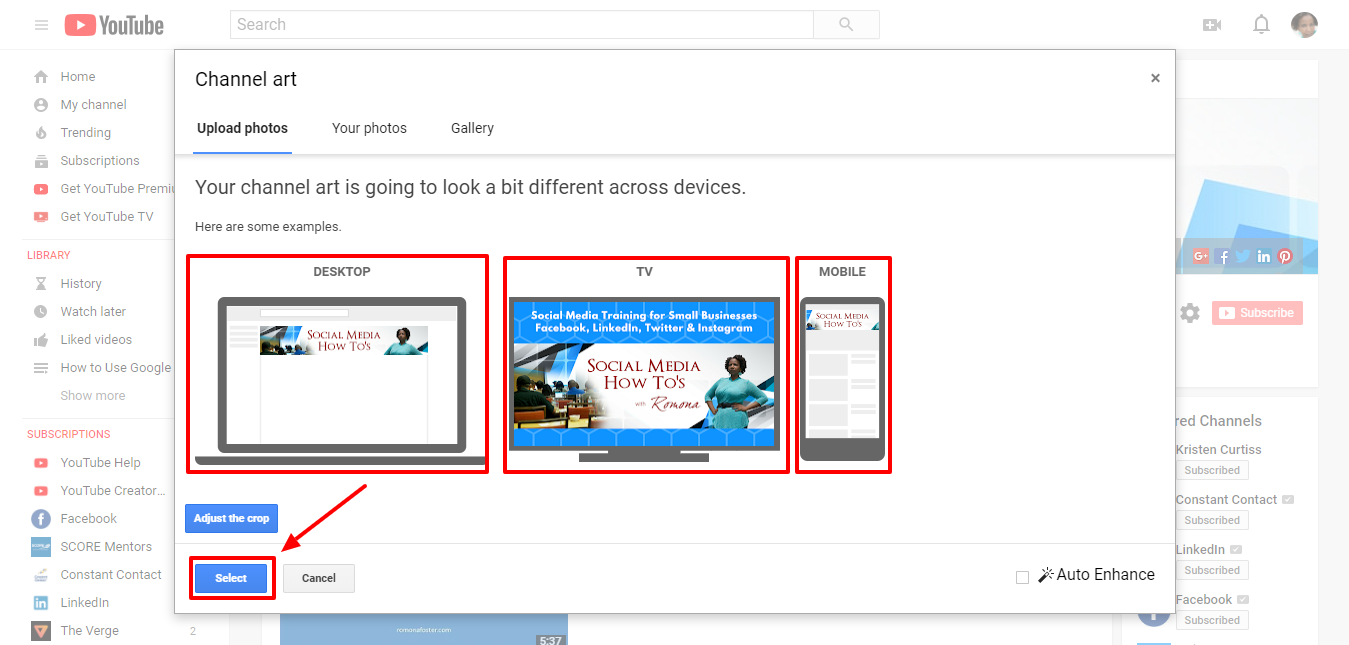Open Constant Contact in sidebar subscriptions
Viewport: 1349px width, 645px height.
pyautogui.click(x=111, y=575)
